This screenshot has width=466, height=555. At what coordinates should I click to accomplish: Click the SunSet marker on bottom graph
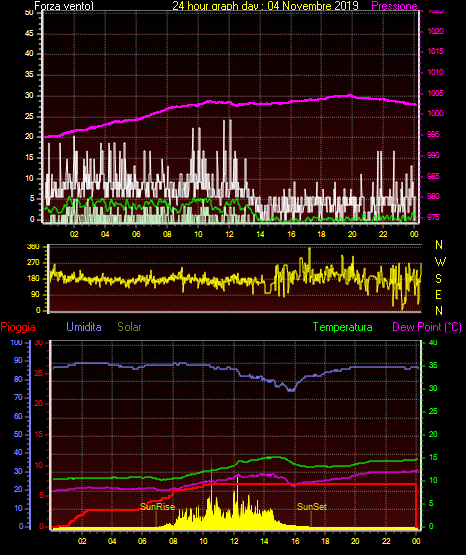[x=312, y=507]
